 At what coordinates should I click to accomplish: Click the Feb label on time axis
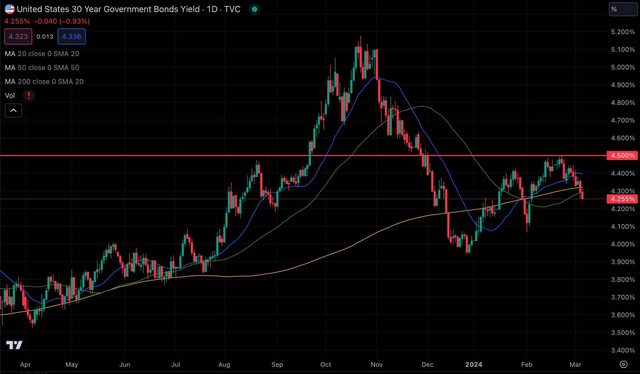pyautogui.click(x=527, y=365)
